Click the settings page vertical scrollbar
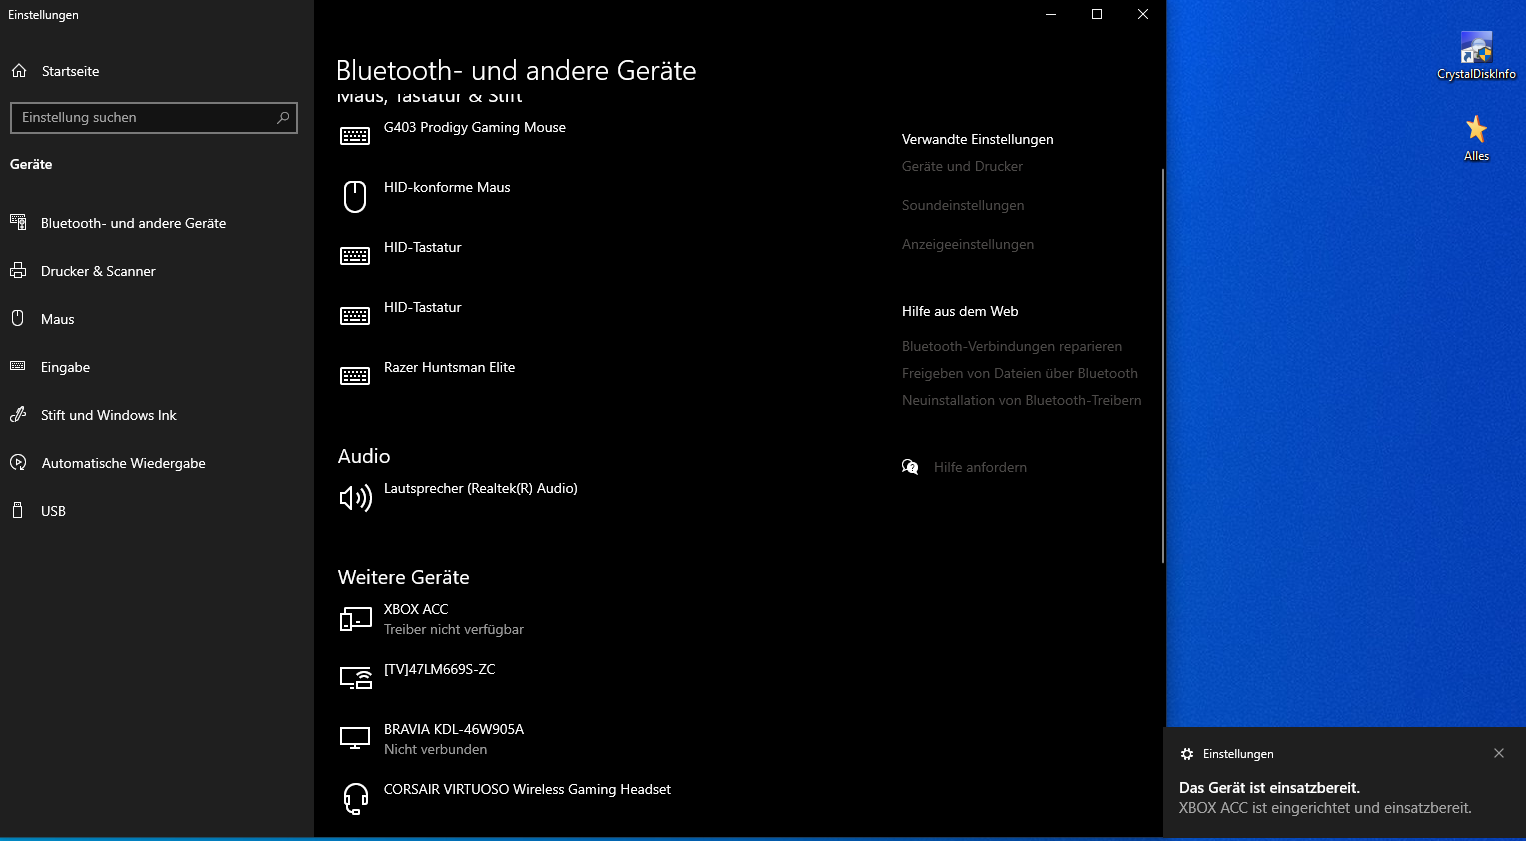 point(1162,366)
